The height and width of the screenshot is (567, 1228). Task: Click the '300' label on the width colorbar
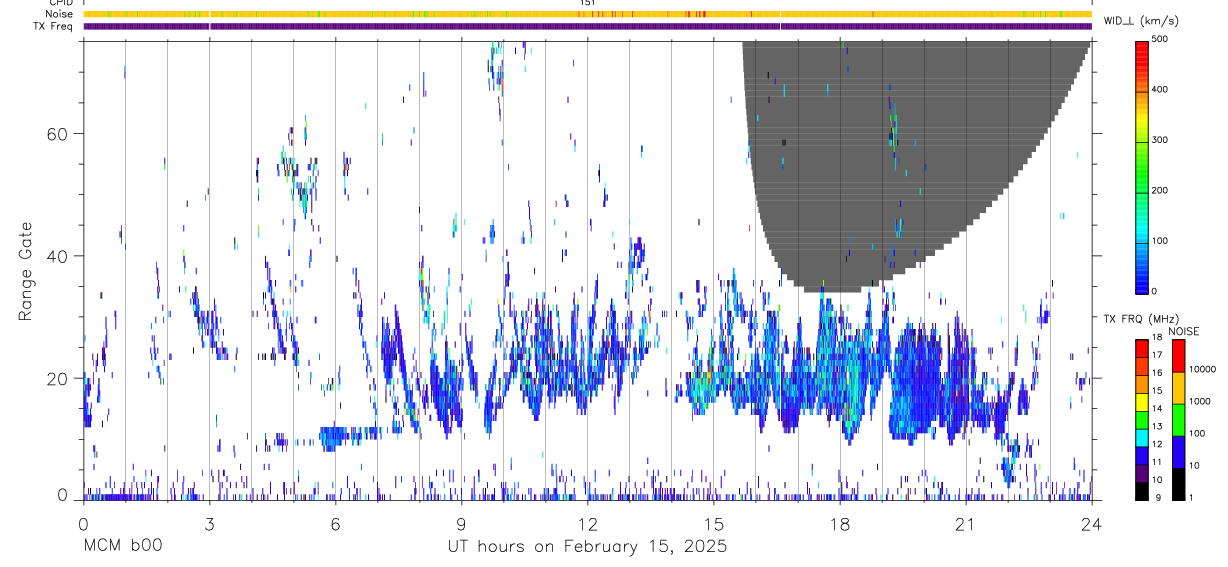[1160, 140]
